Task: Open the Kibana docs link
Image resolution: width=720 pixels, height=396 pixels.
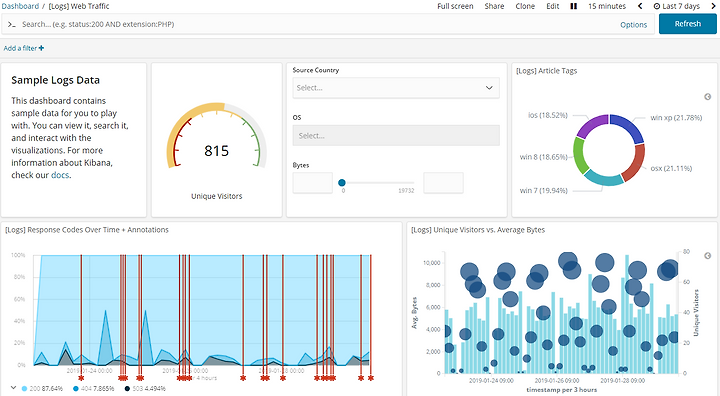Action: [60, 175]
